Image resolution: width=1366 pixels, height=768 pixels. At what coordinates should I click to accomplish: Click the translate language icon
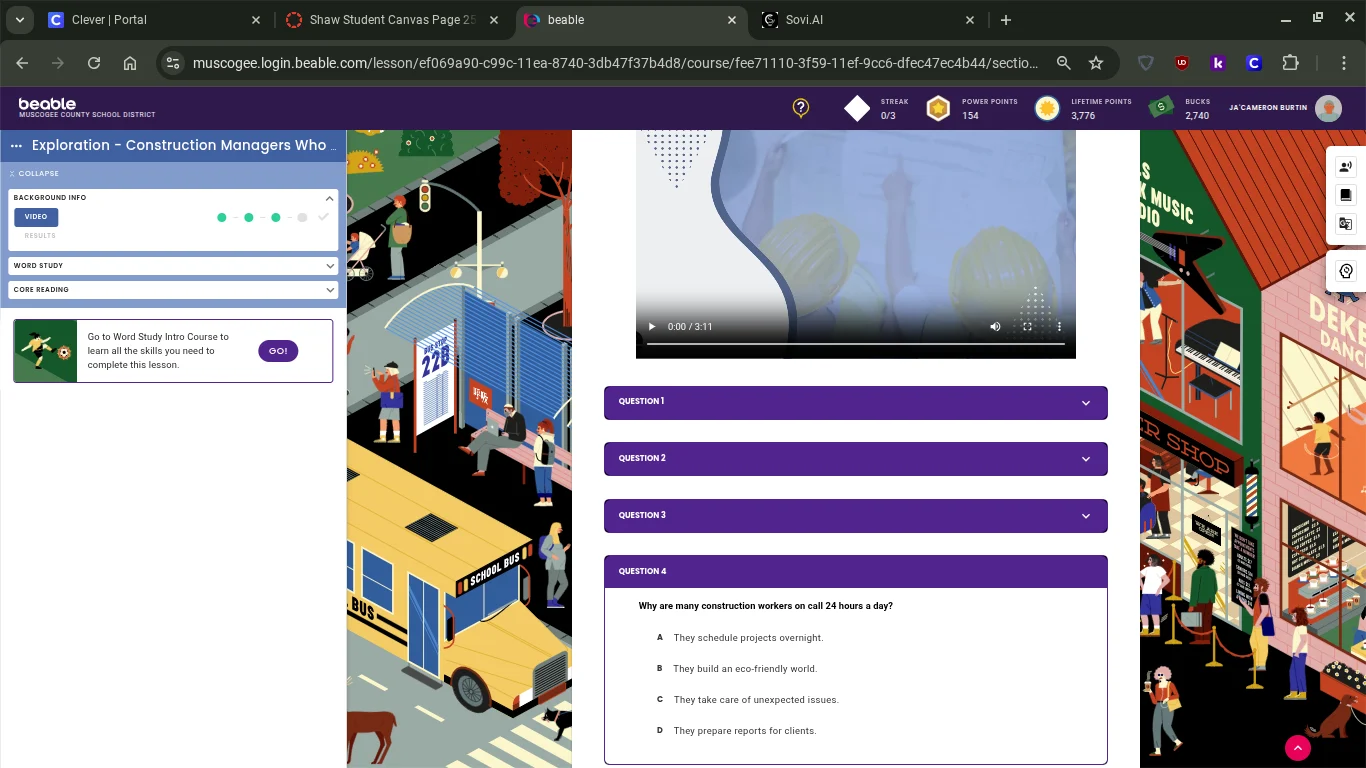1346,224
